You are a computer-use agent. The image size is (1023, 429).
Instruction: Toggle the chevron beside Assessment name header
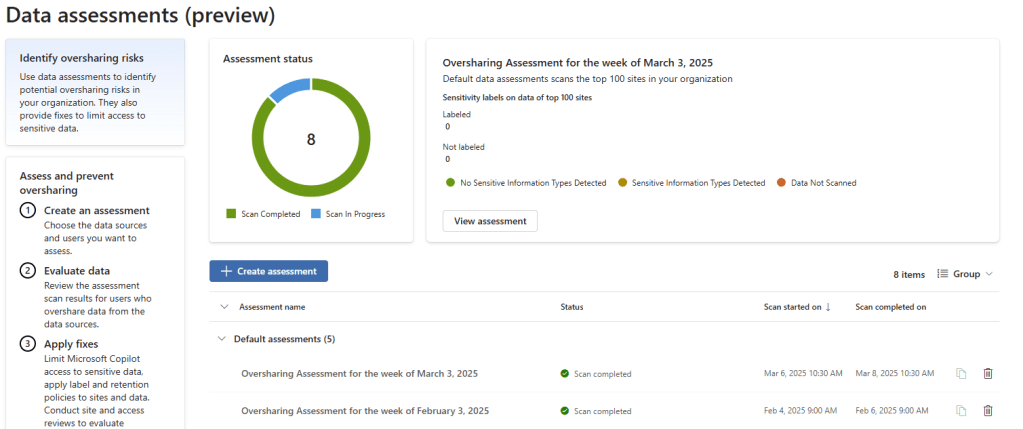click(x=223, y=307)
